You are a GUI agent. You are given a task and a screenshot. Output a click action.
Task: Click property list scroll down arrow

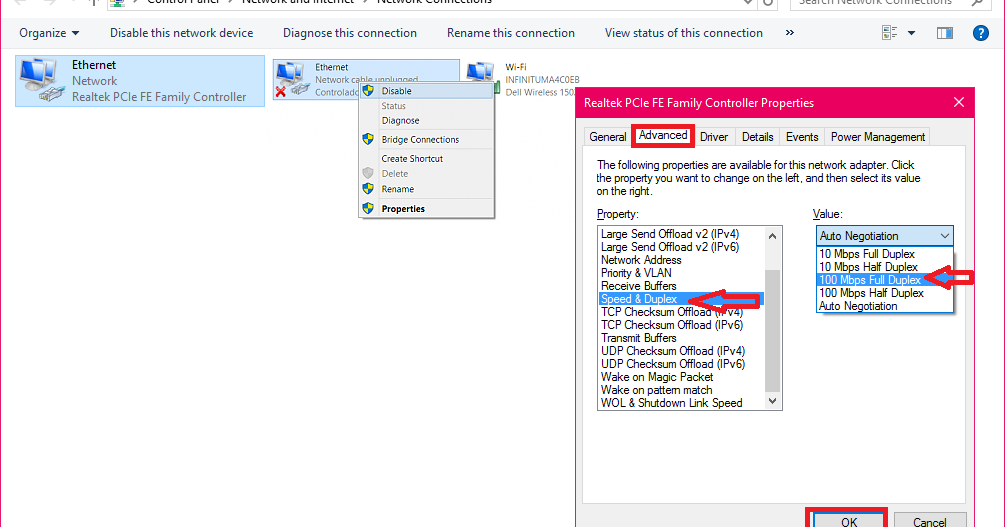click(x=772, y=401)
